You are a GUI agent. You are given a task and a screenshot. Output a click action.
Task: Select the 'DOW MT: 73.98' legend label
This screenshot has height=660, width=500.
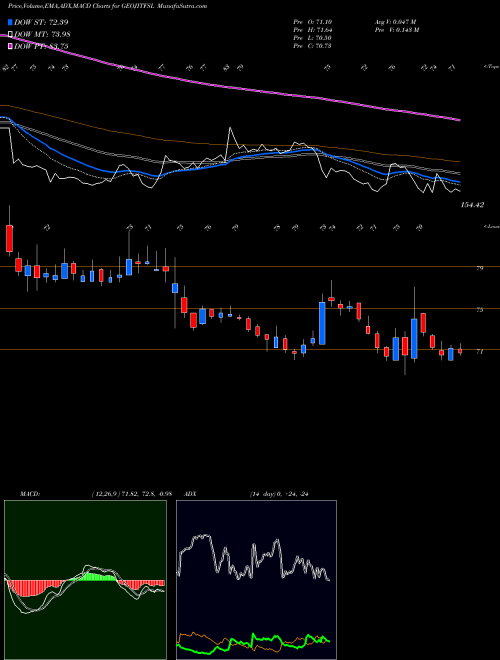click(x=42, y=35)
